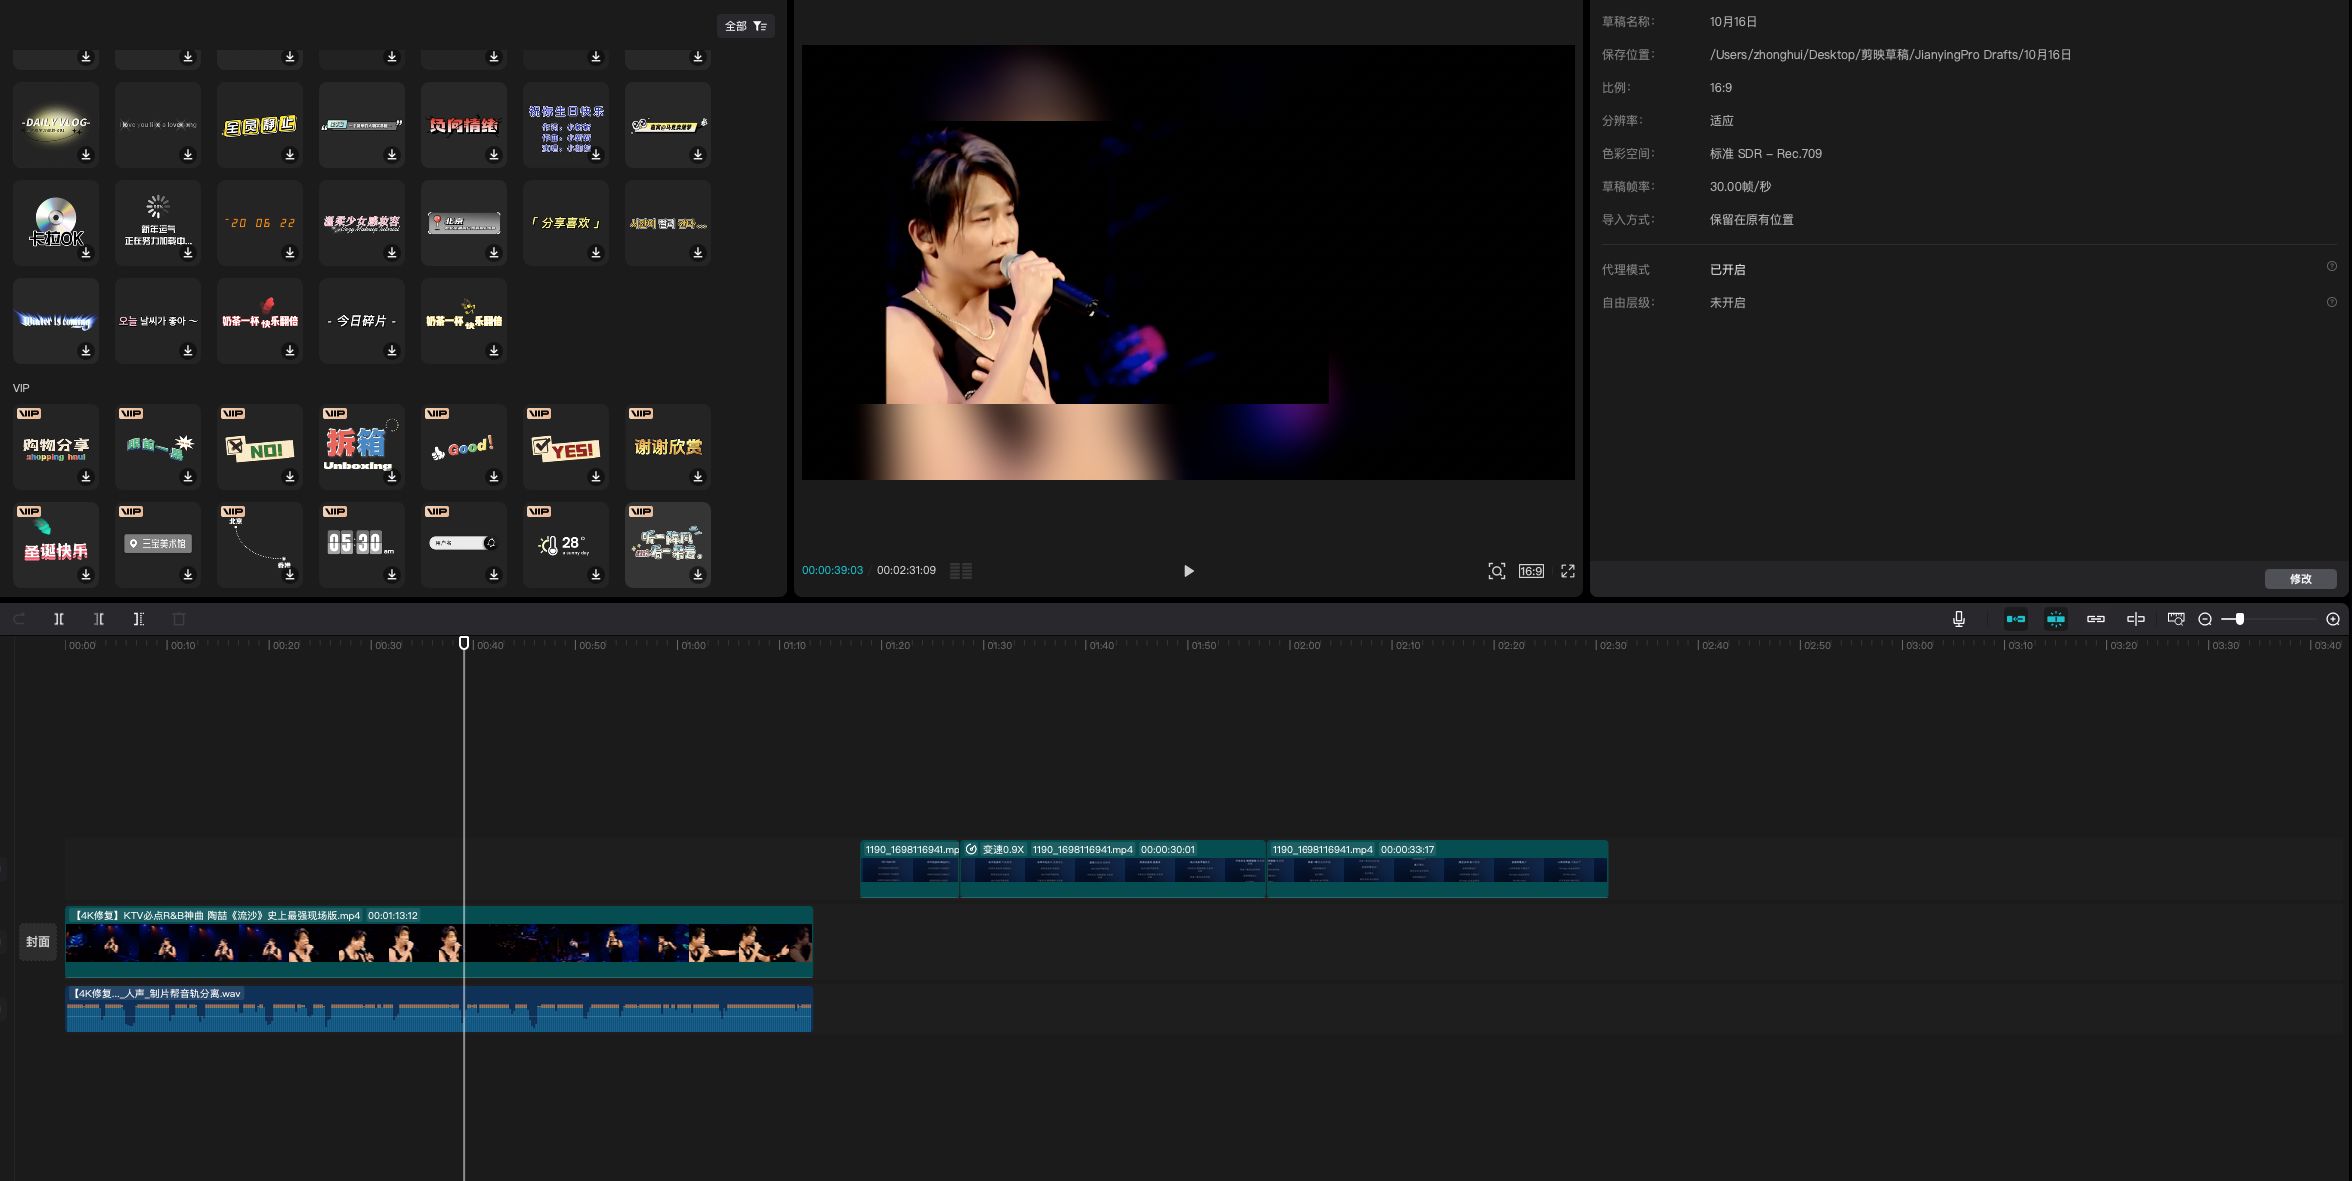Open the 全部 filter dropdown
2352x1181 pixels.
pyautogui.click(x=746, y=26)
